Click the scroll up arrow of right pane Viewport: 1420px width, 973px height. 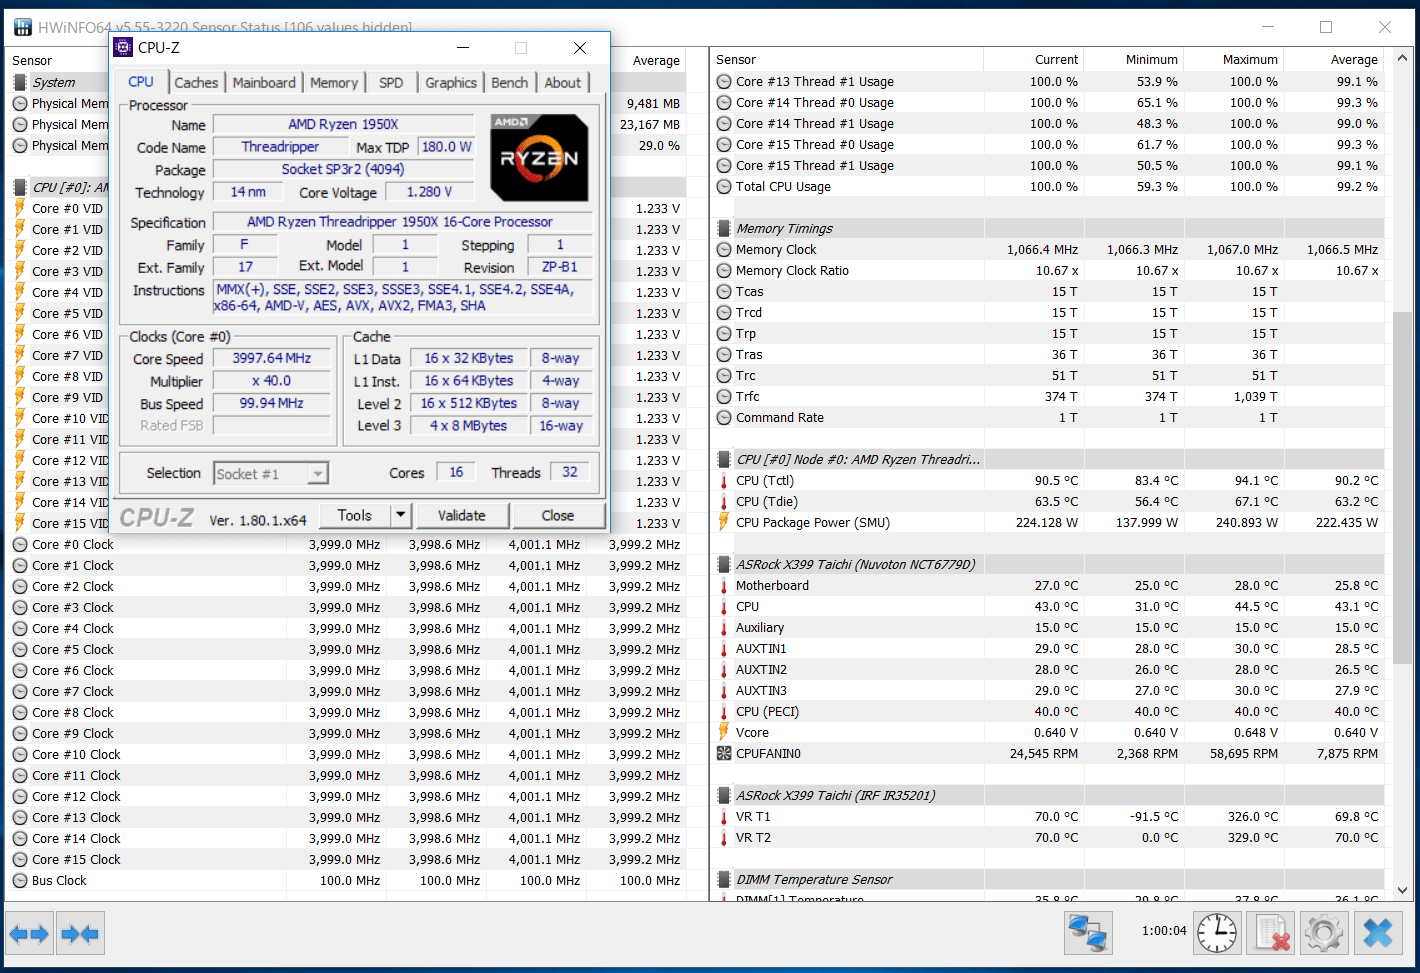click(x=1402, y=59)
